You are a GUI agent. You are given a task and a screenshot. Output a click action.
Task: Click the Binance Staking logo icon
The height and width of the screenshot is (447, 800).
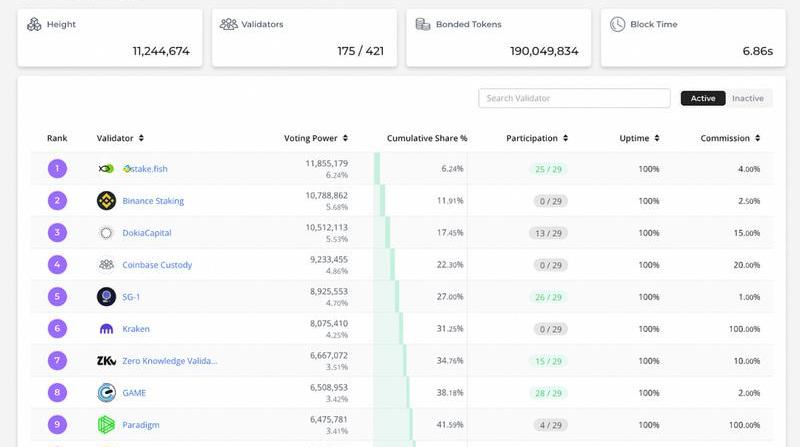click(x=106, y=201)
